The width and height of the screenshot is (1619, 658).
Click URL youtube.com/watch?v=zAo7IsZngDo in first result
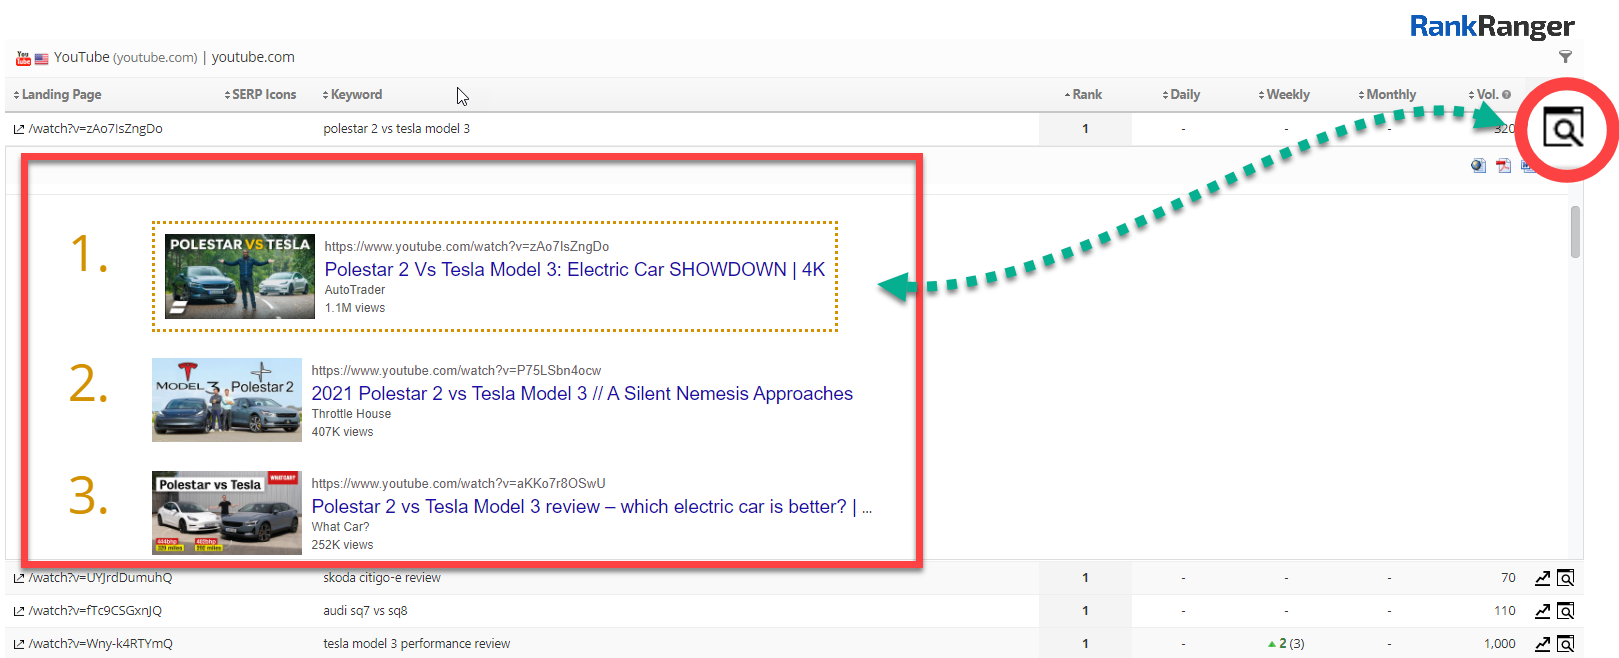[467, 246]
